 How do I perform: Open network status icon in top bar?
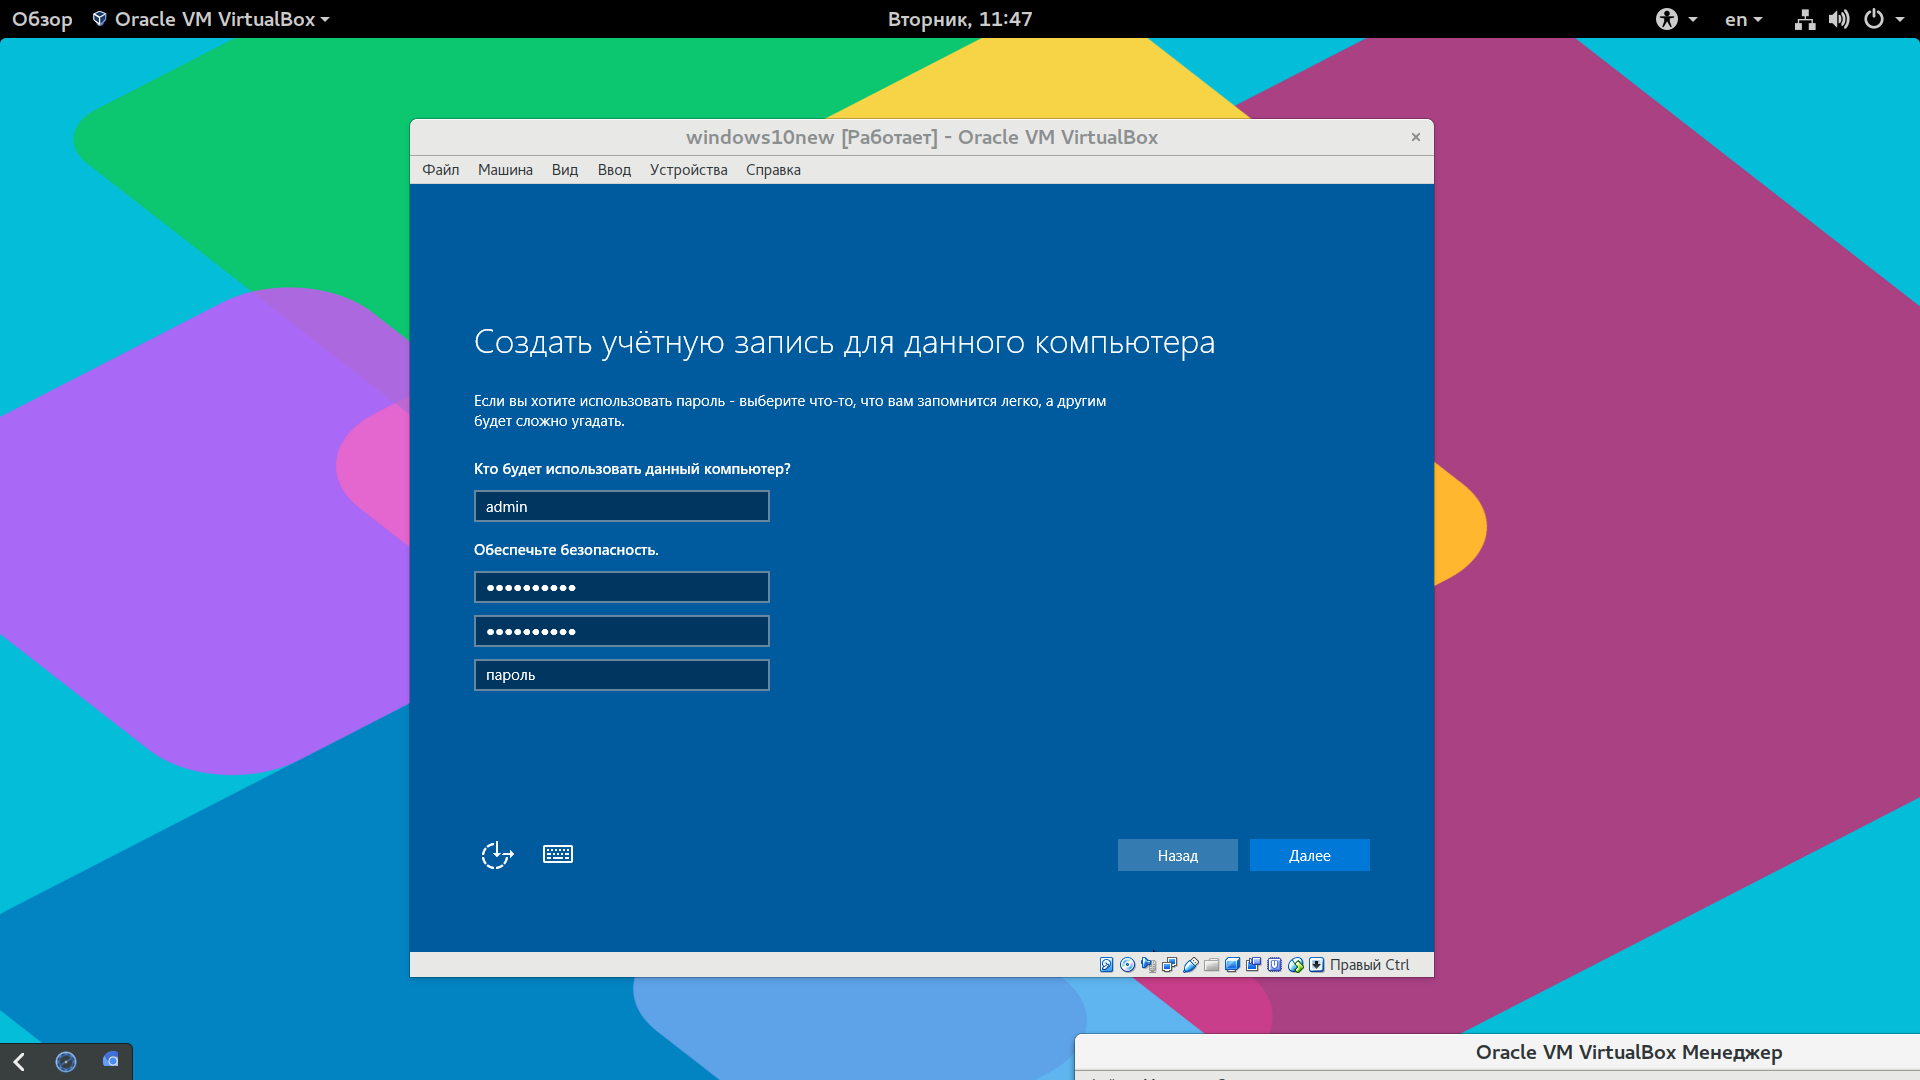[1804, 19]
